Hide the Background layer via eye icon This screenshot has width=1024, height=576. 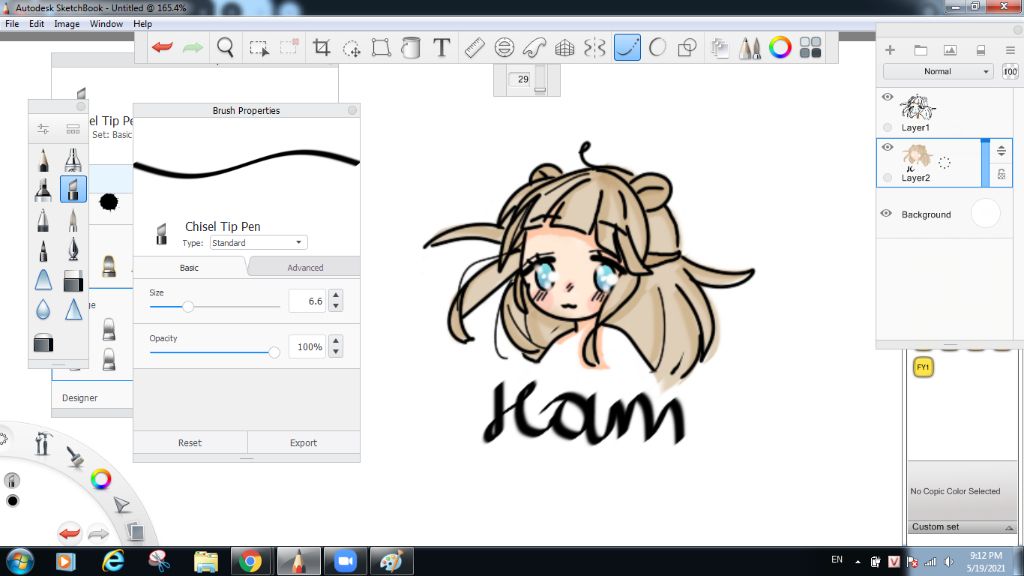[x=886, y=214]
